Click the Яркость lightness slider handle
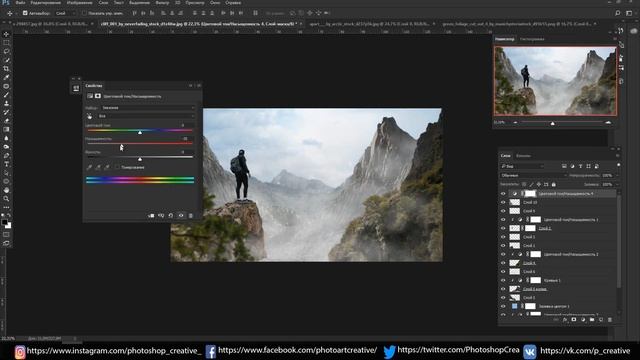Image resolution: width=640 pixels, height=360 pixels. tap(140, 159)
